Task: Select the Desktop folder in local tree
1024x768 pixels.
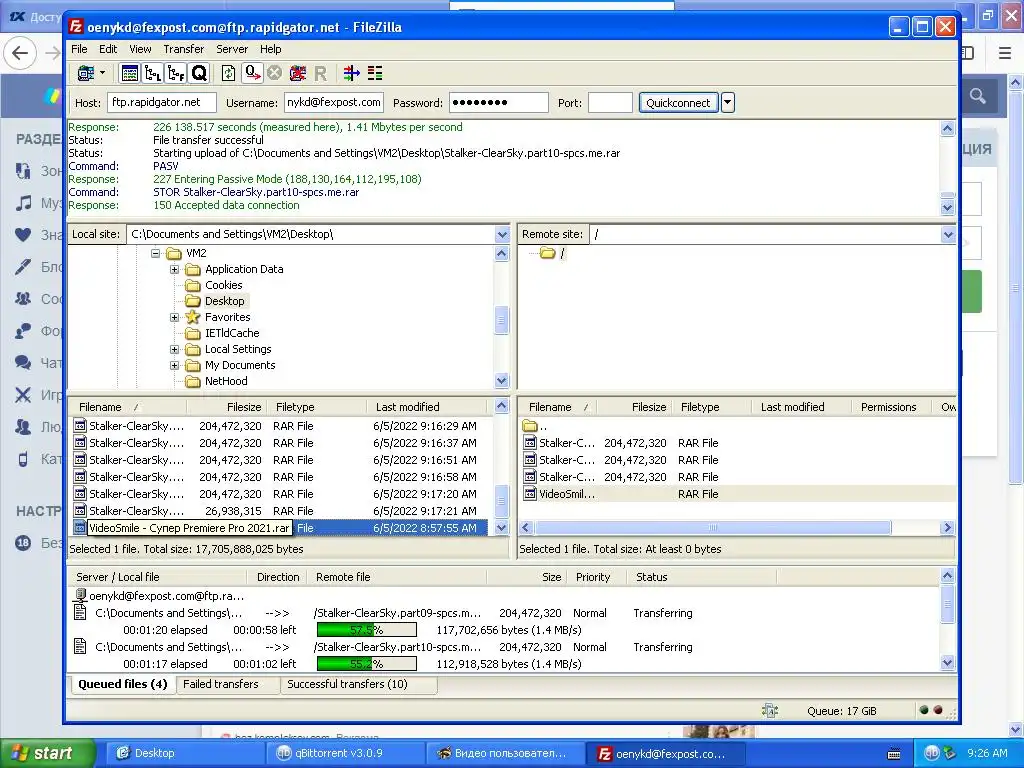Action: point(225,301)
